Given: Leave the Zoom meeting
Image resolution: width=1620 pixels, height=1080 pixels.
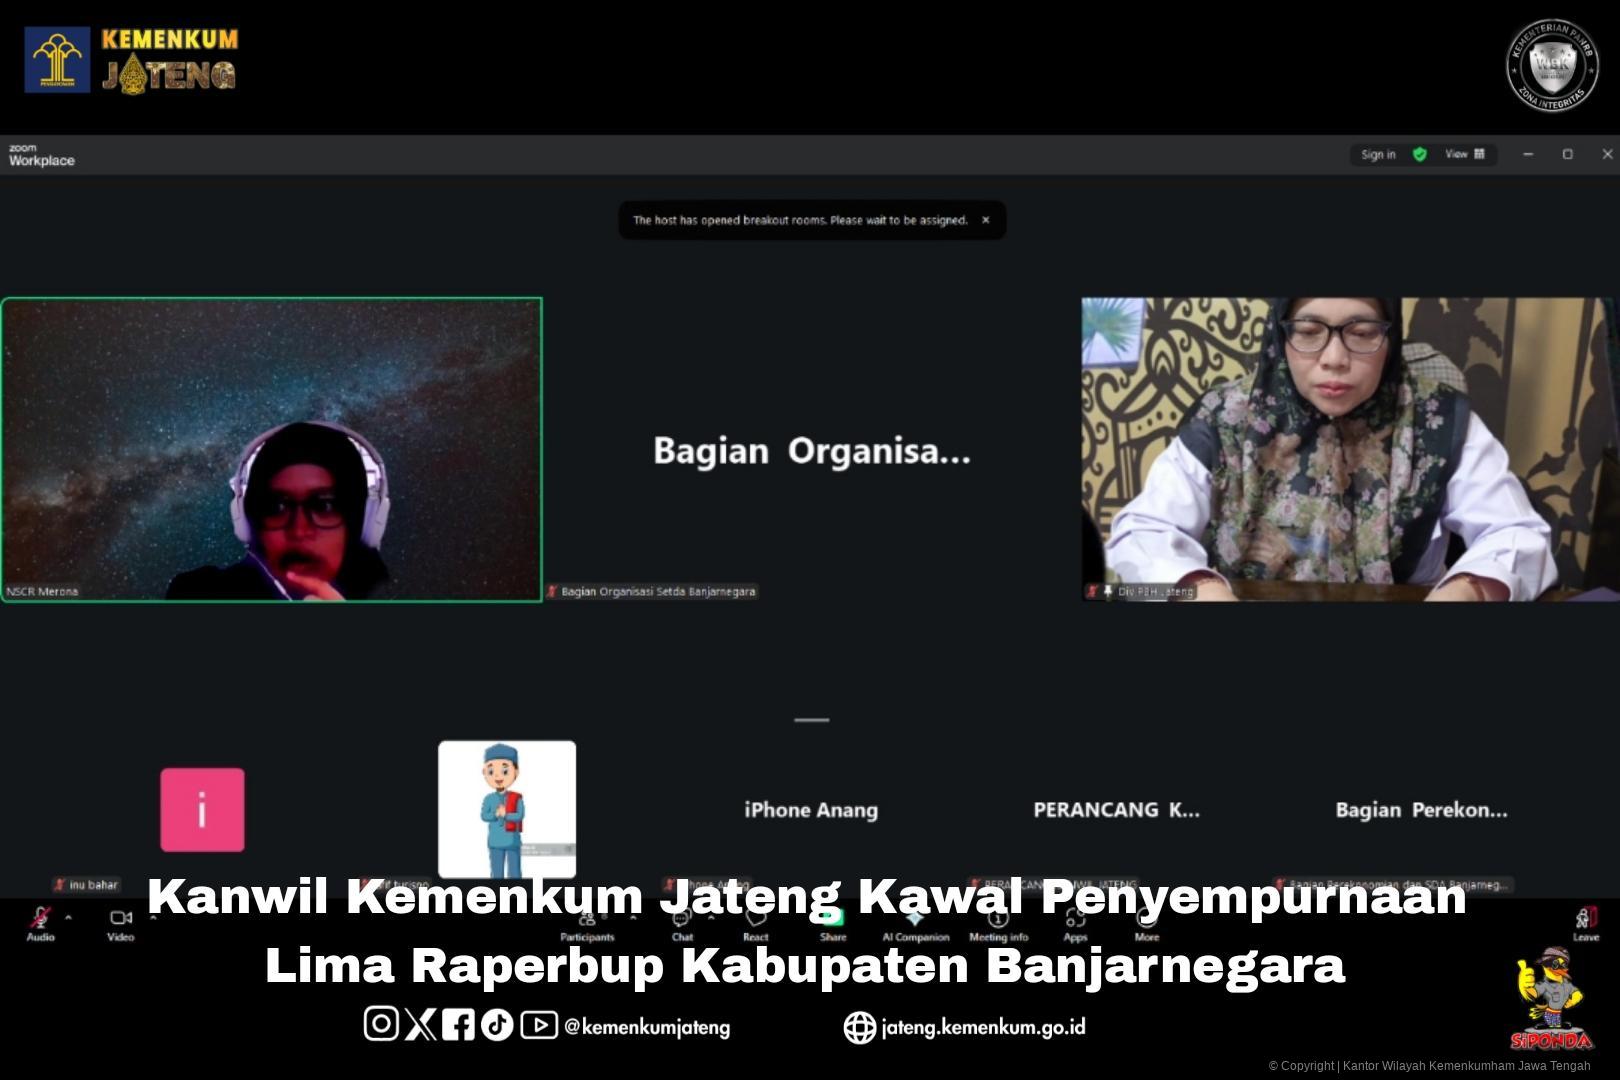Looking at the screenshot, I should 1585,923.
